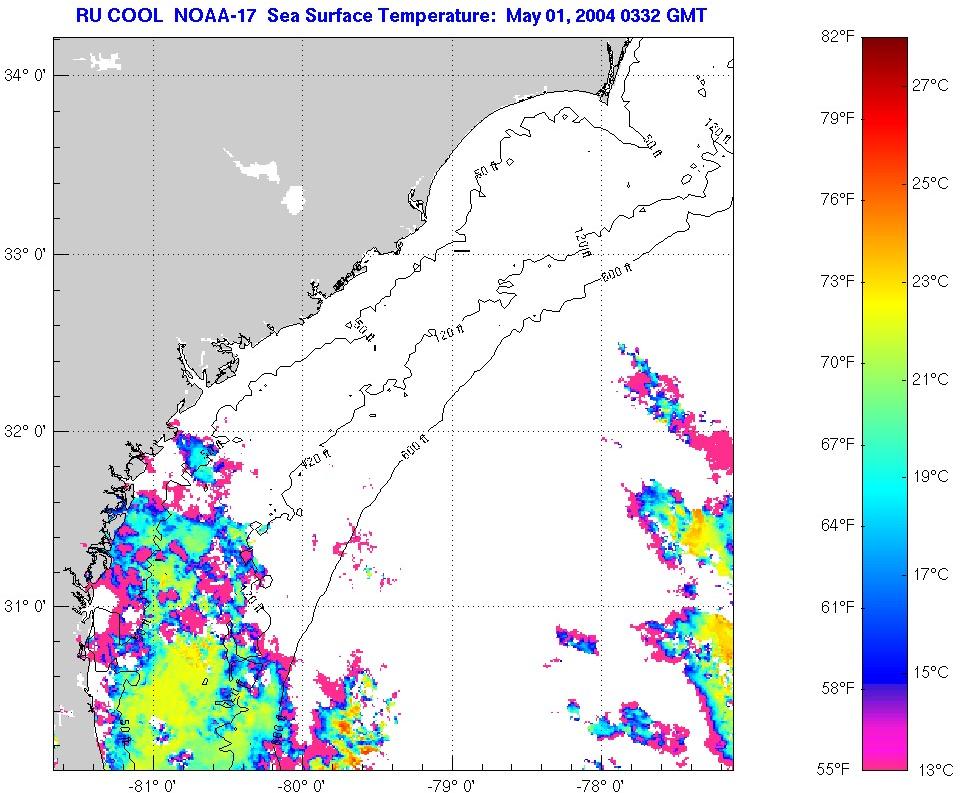
Task: Click the '17°C' colorbar label
Action: pos(931,574)
